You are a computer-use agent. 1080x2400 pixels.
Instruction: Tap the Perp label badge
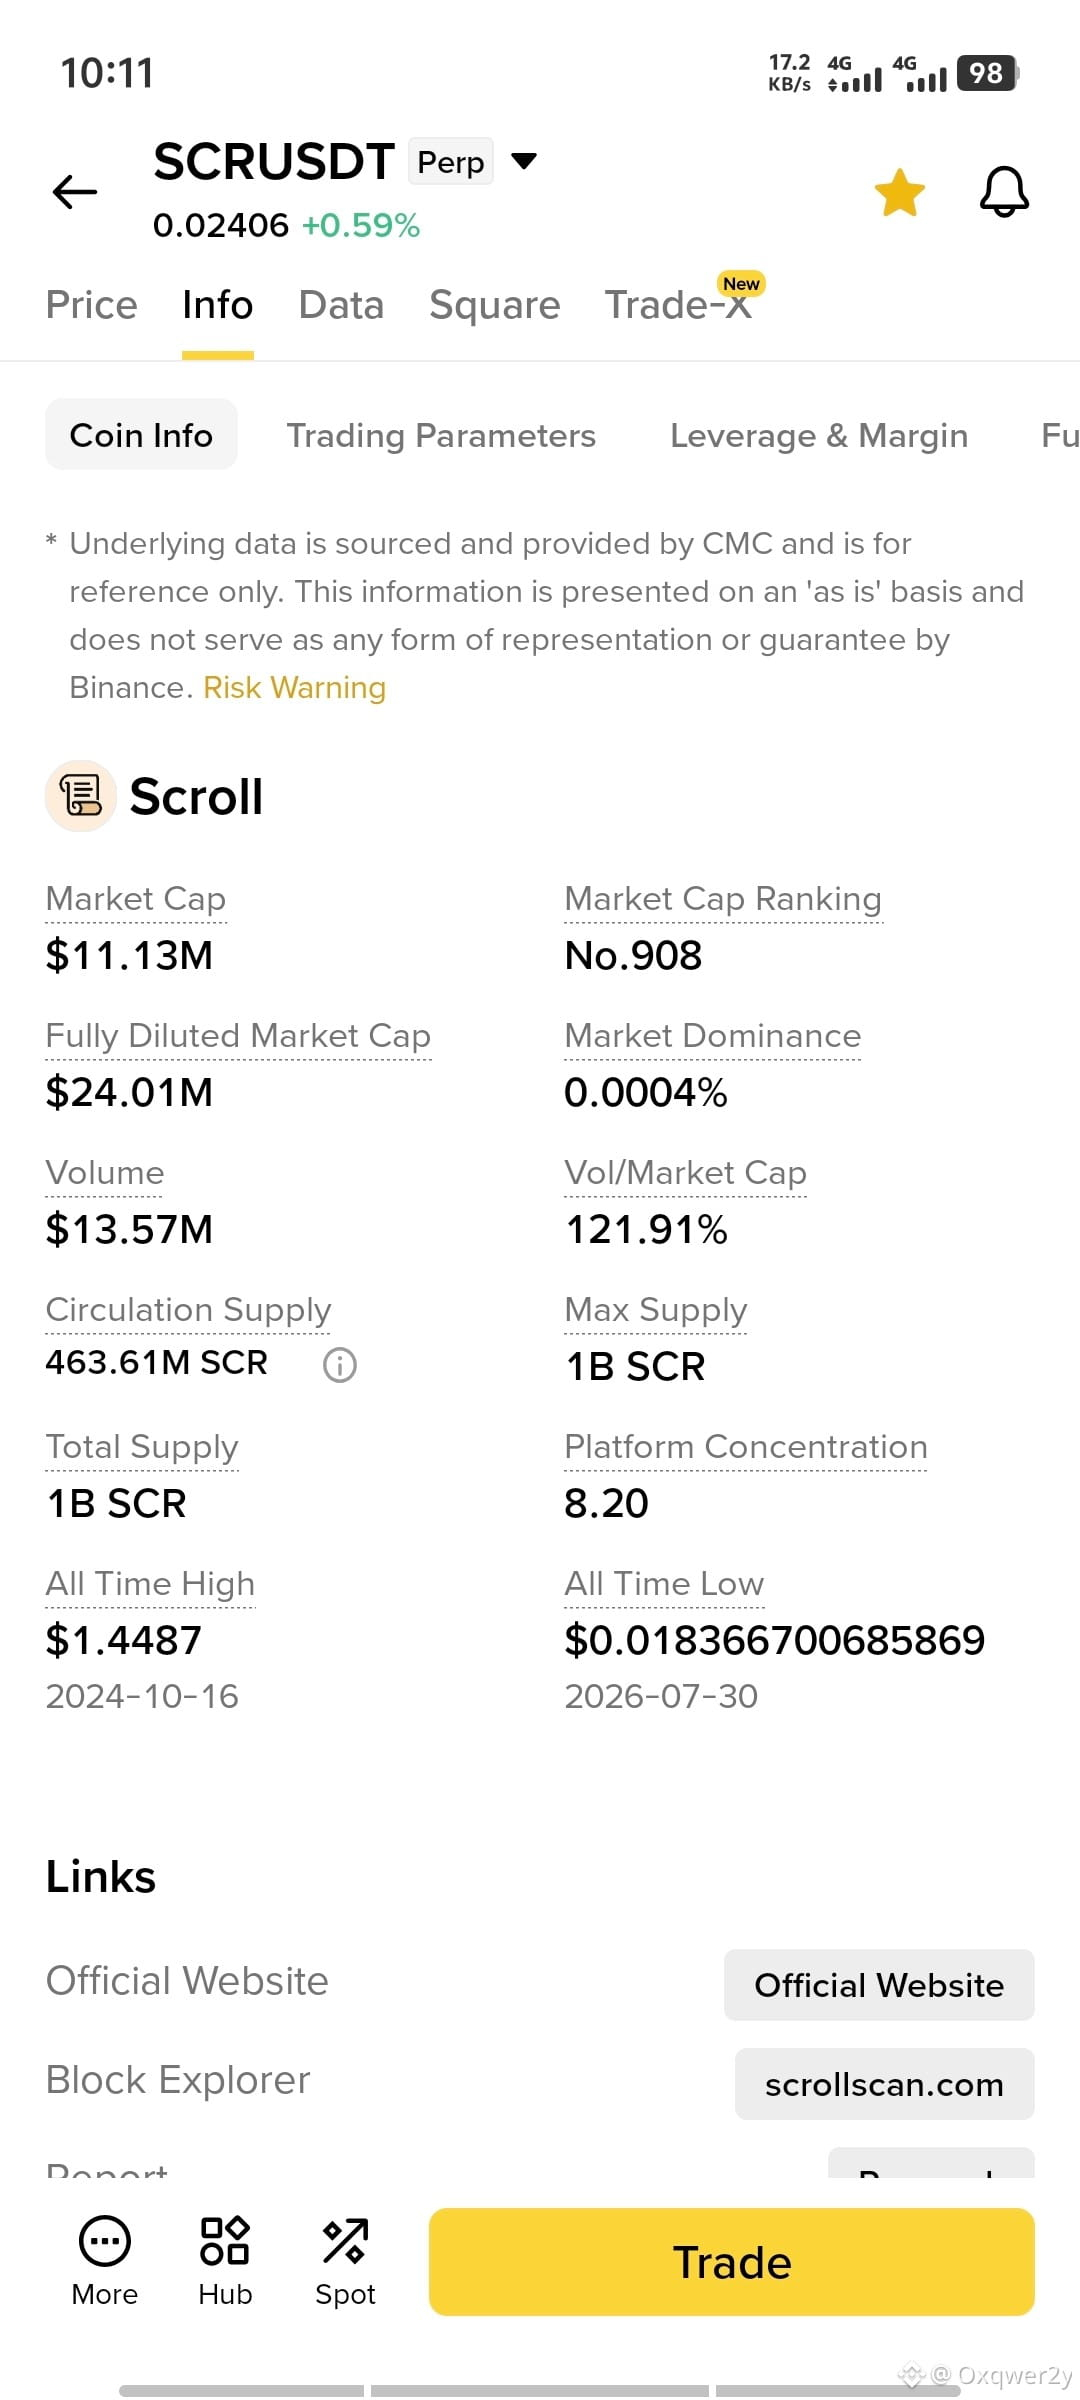451,161
